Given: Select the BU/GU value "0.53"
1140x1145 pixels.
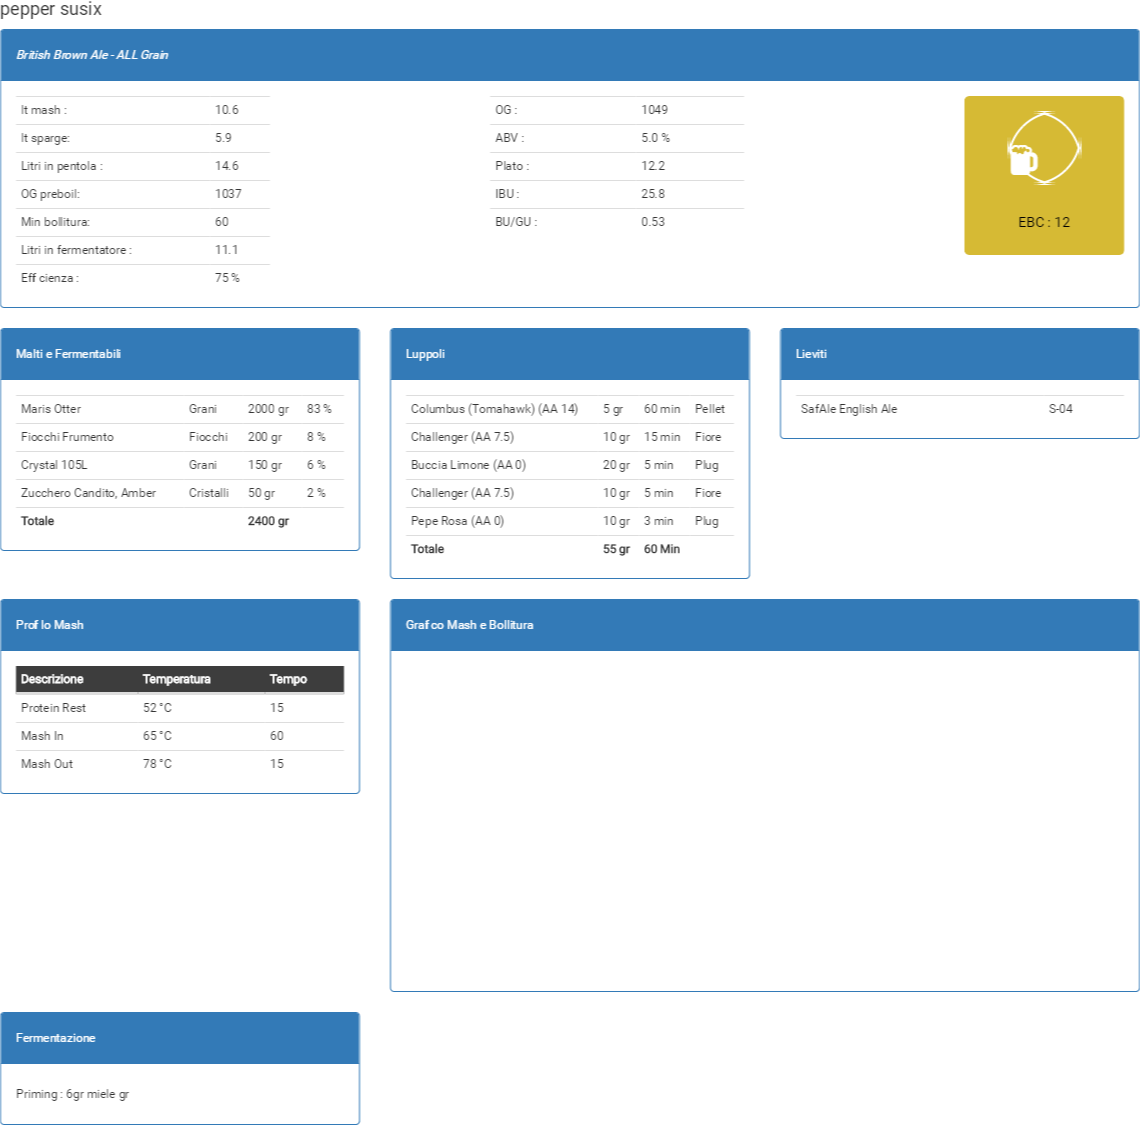Looking at the screenshot, I should [653, 222].
